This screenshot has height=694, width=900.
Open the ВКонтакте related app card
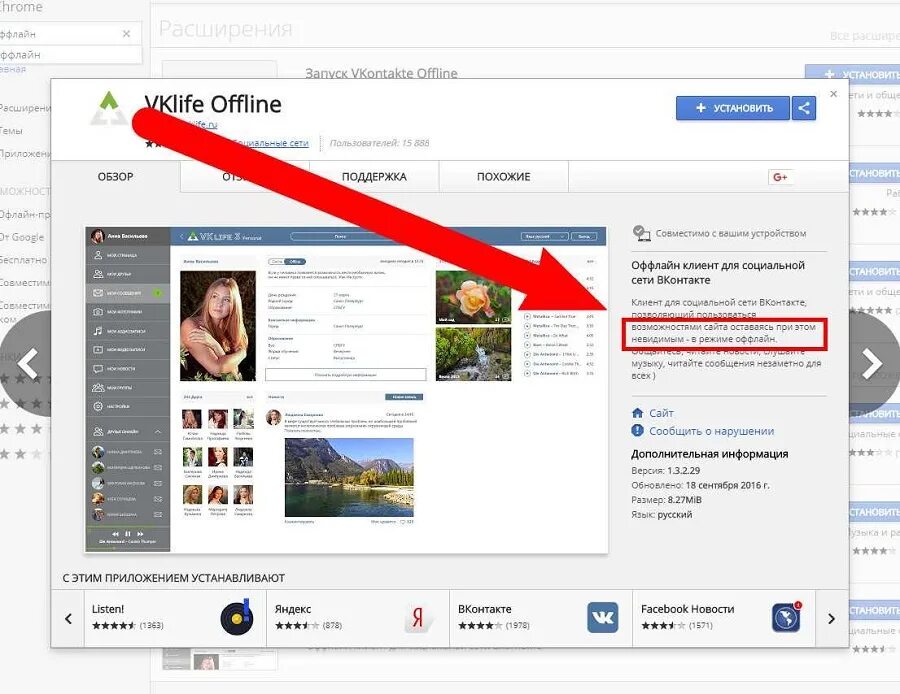(x=541, y=618)
